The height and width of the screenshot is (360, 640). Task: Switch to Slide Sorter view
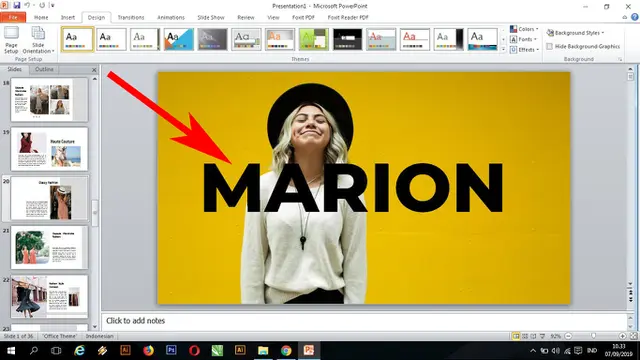click(x=525, y=336)
